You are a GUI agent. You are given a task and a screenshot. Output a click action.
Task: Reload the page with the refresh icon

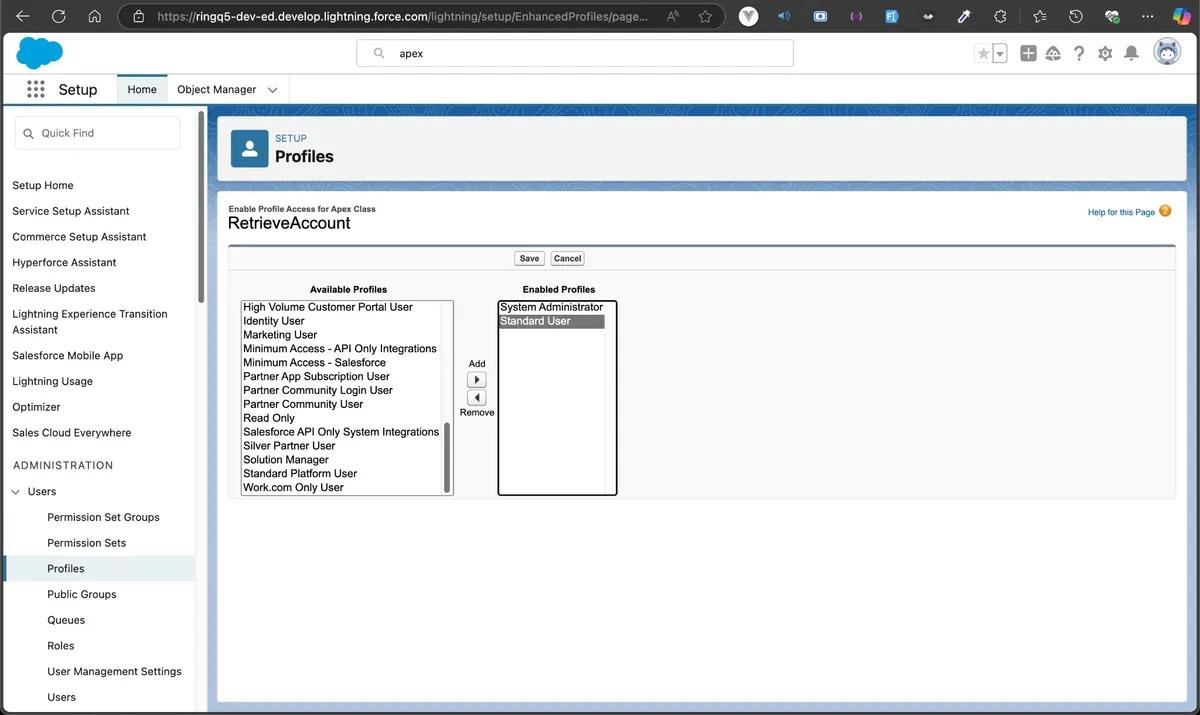[x=58, y=16]
